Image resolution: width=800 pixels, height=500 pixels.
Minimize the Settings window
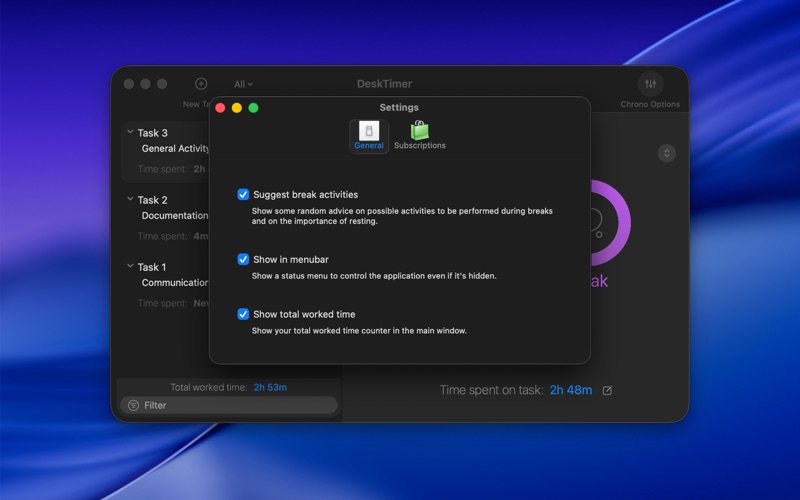pyautogui.click(x=237, y=108)
